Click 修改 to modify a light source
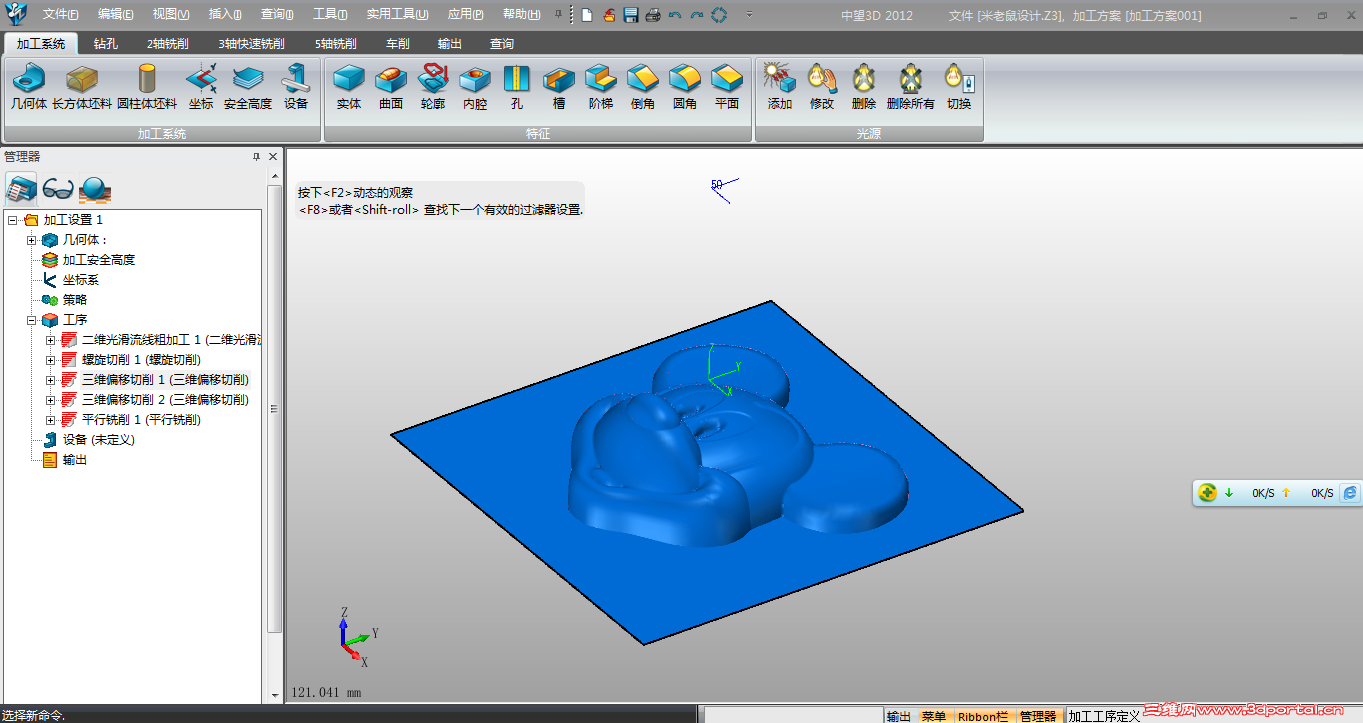This screenshot has width=1363, height=723. (x=822, y=87)
